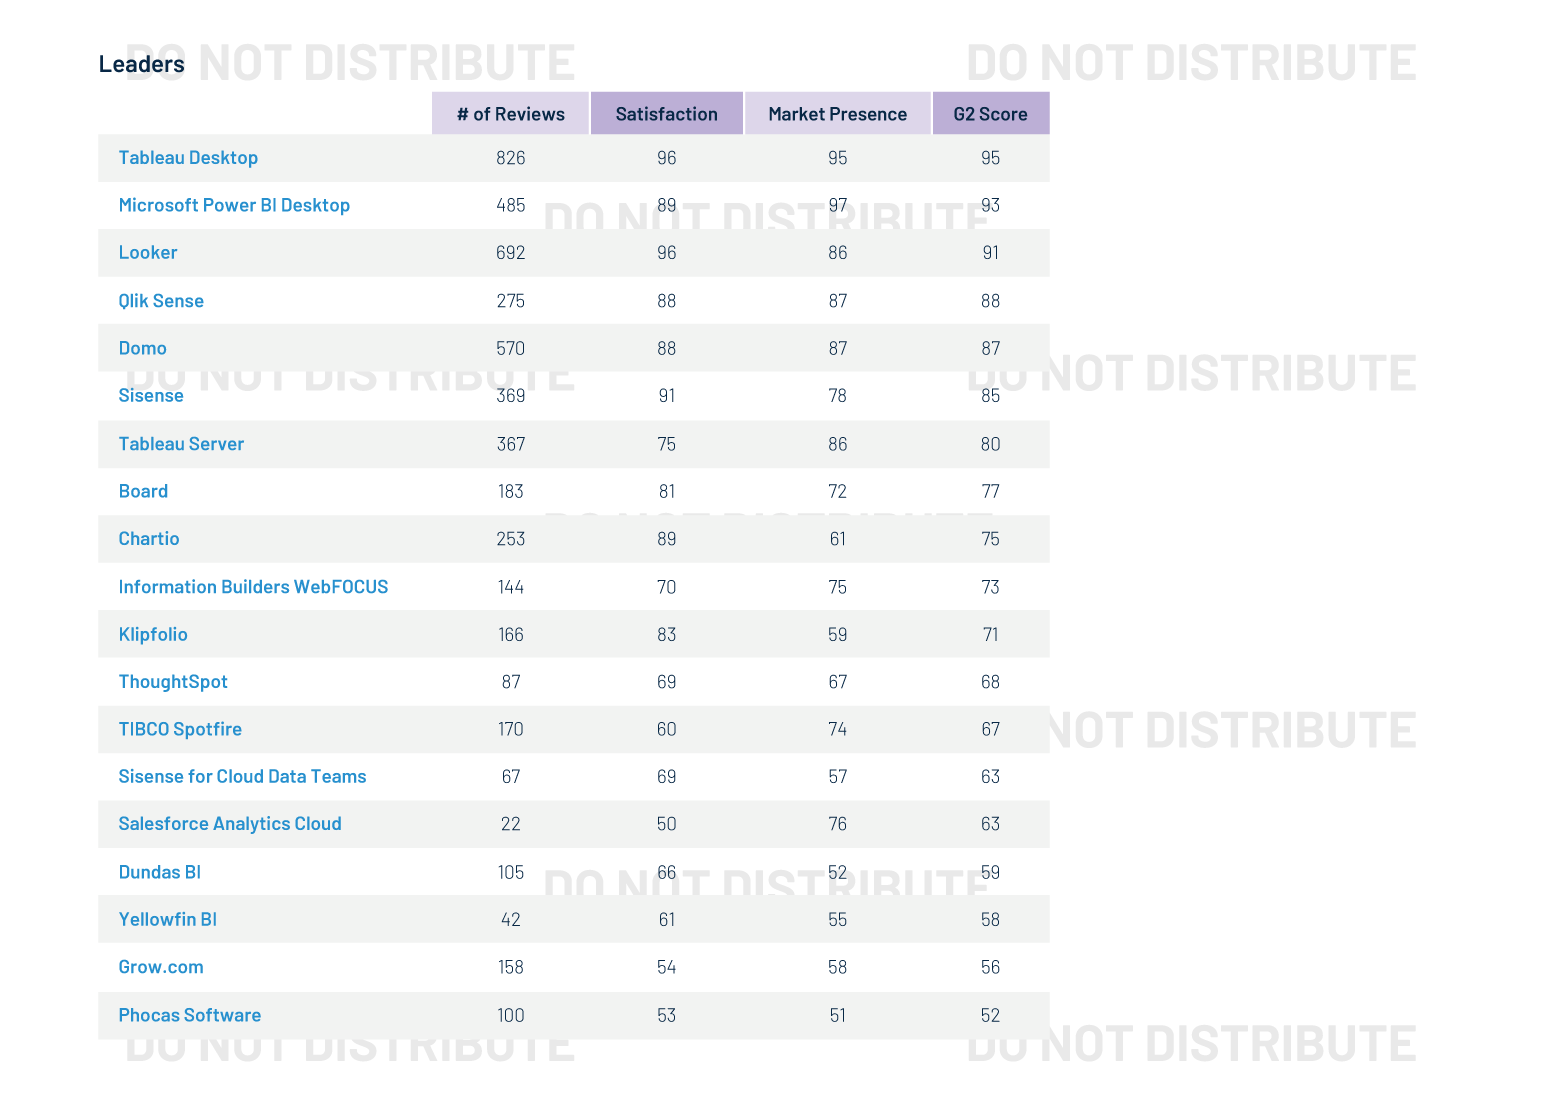Click the Grow.com link
Screen dimensions: 1567x1094
(x=160, y=967)
